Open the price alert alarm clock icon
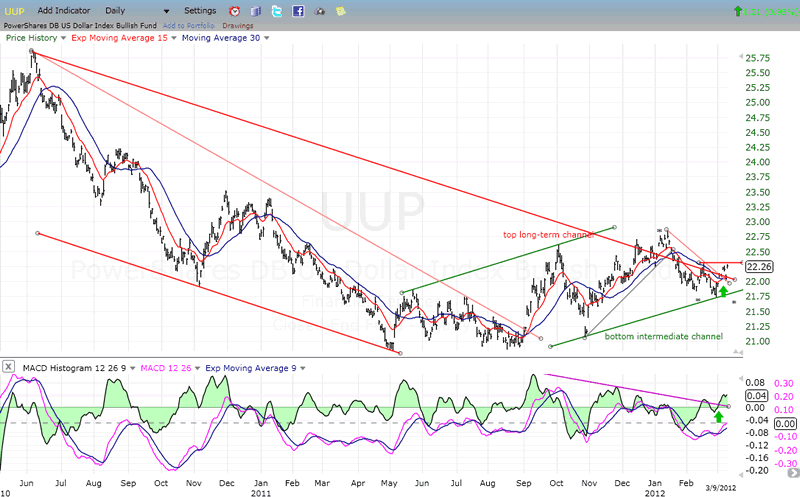Viewport: 800px width, 497px height. 233,11
